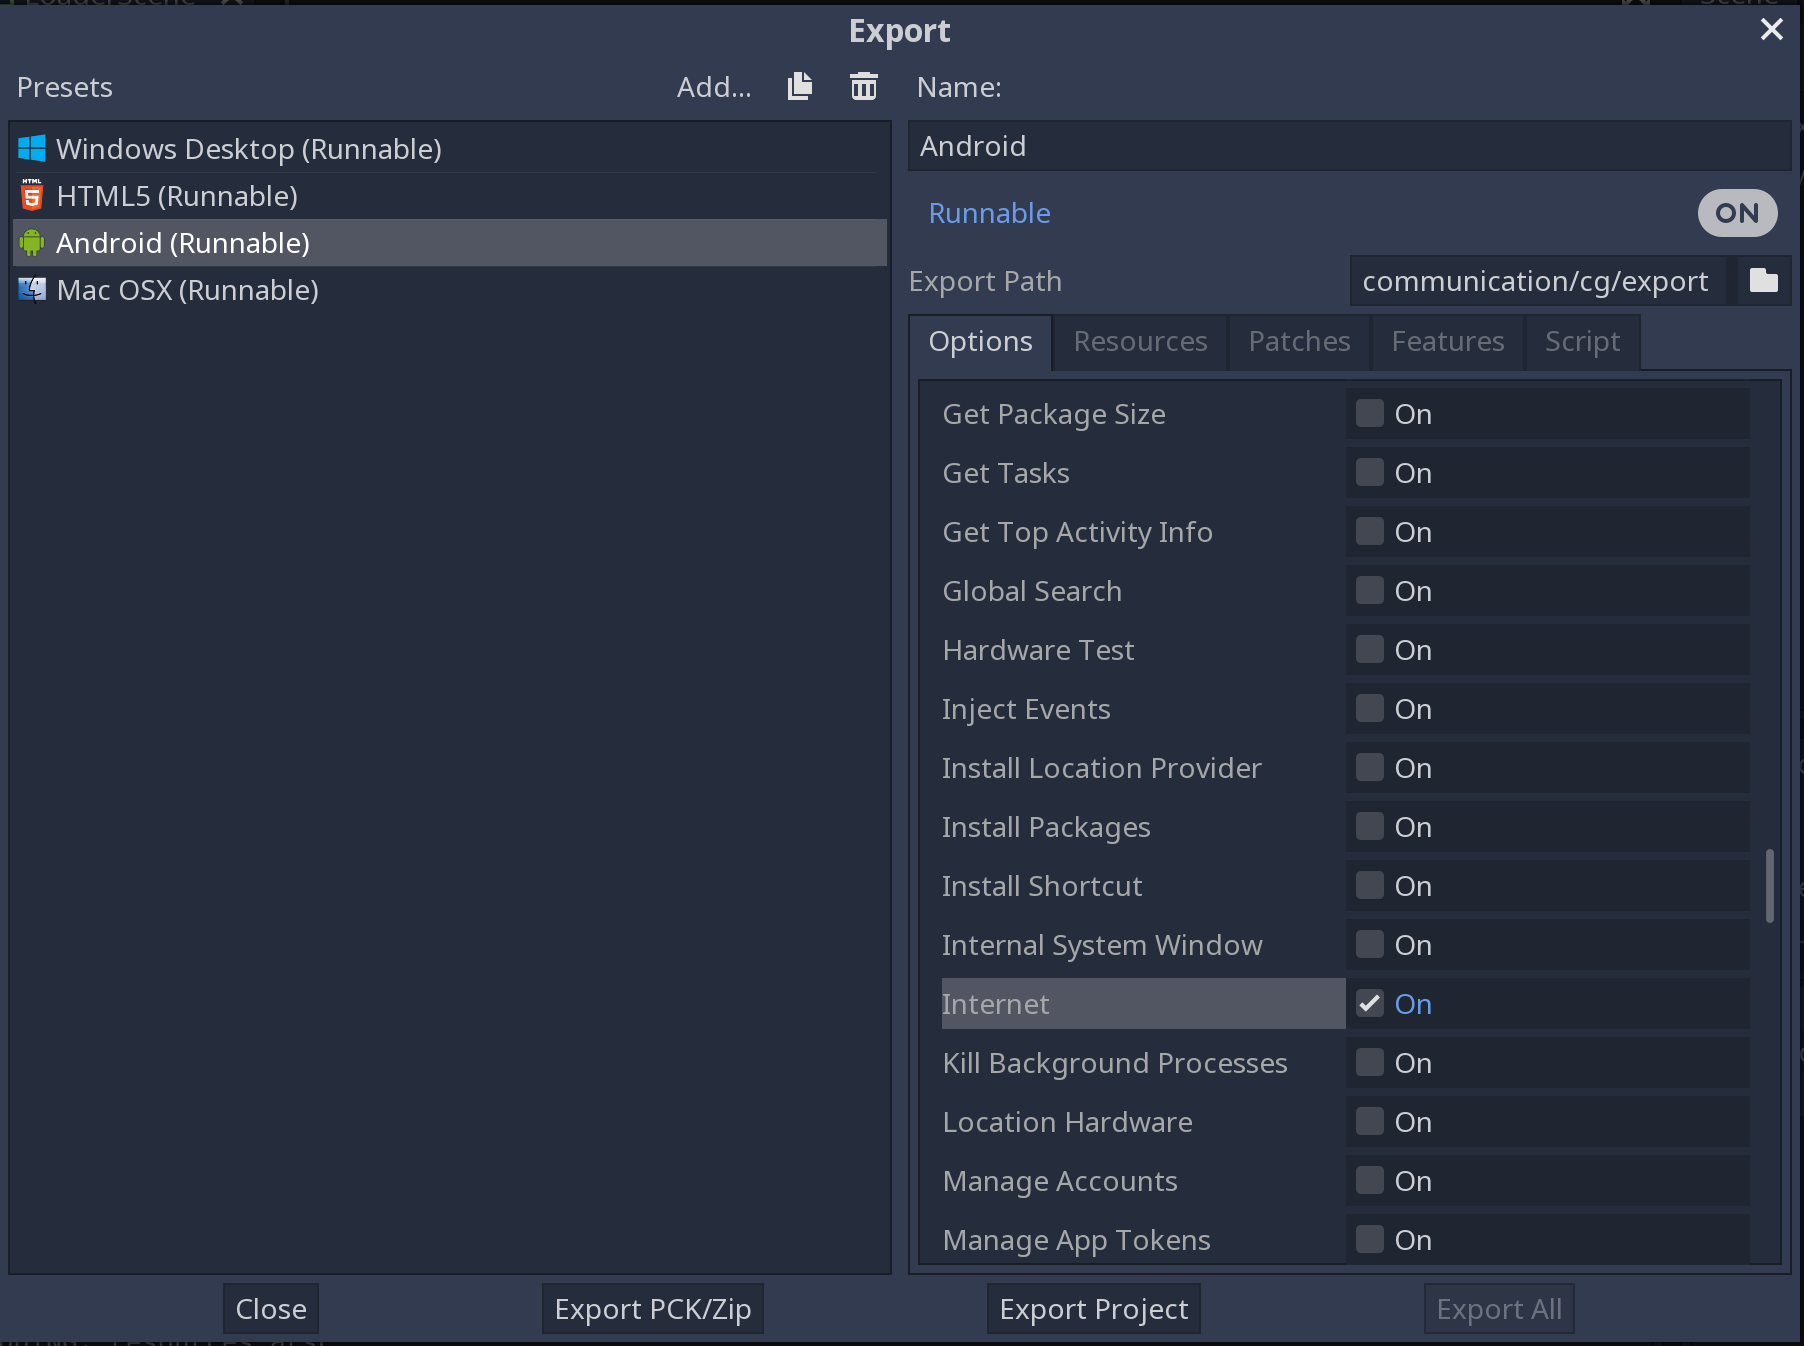Screen dimensions: 1804x1346
Task: Click the Close button
Action: (271, 1309)
